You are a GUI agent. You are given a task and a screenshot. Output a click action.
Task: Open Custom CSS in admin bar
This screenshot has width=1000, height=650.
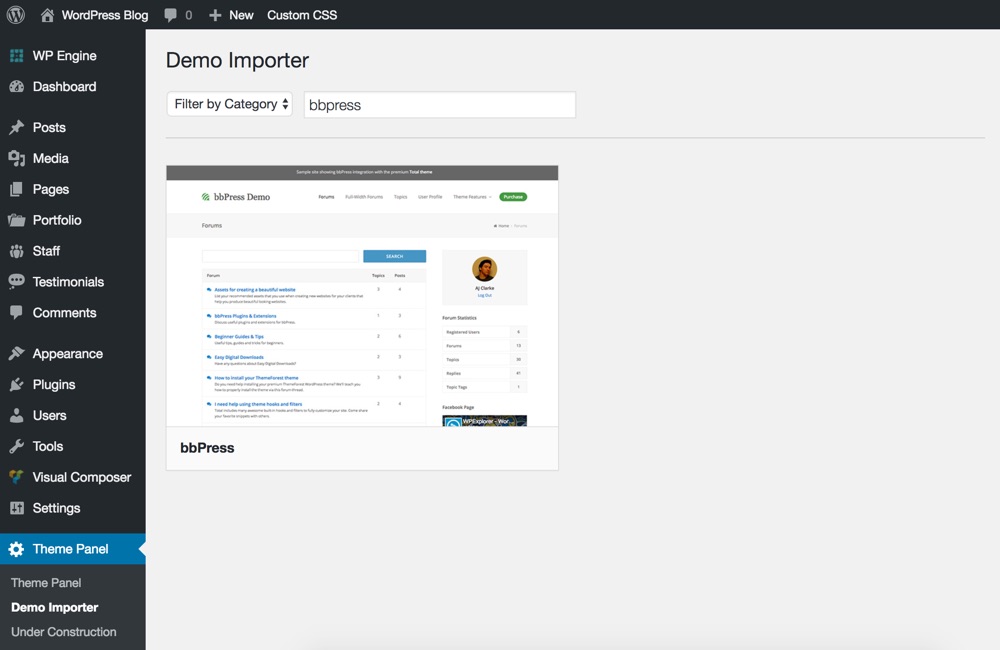302,15
